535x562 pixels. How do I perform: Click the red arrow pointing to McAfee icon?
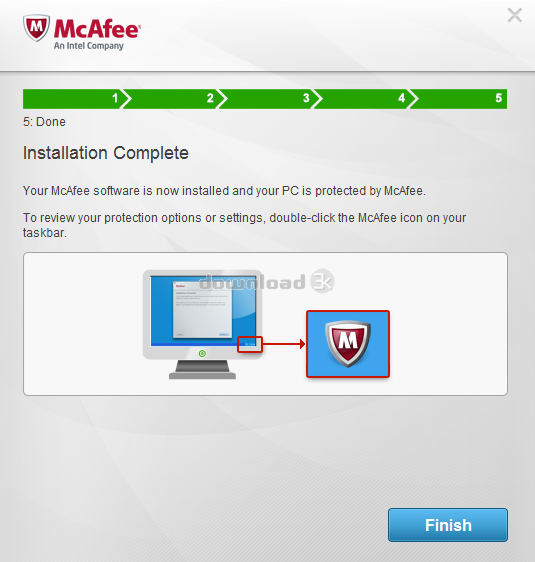coord(284,344)
